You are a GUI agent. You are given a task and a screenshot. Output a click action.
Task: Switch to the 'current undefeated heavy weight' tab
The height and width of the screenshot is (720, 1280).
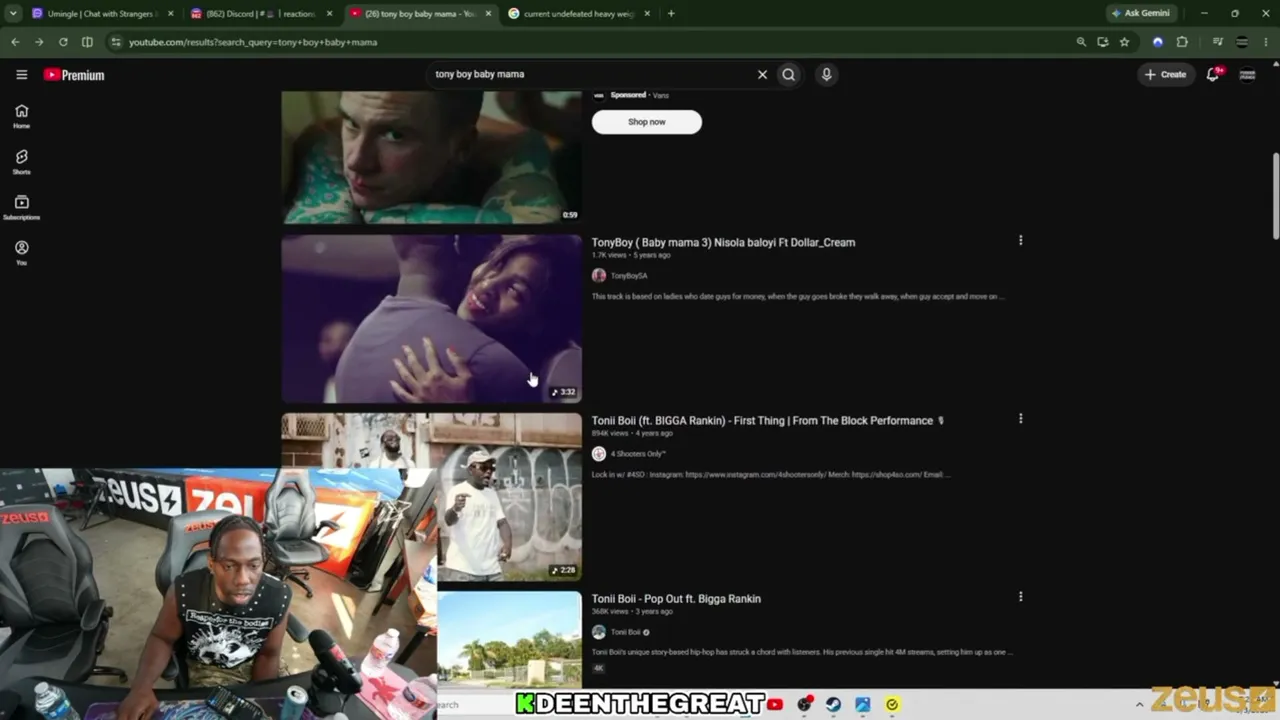(579, 14)
